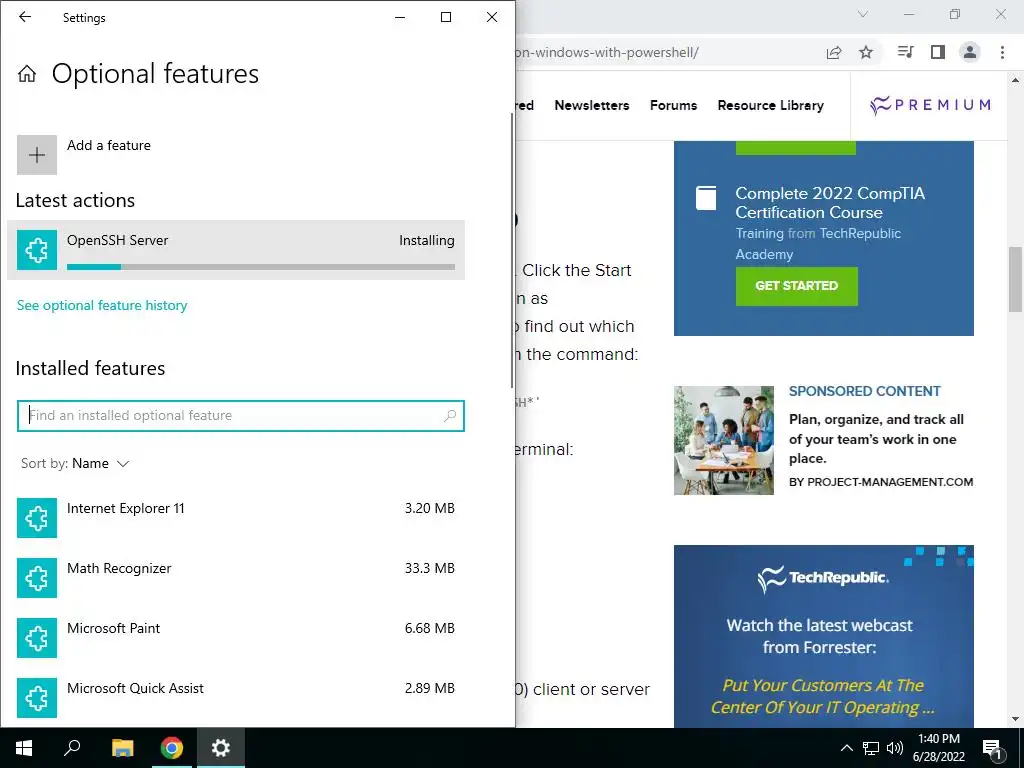Click the Microsoft Quick Assist feature icon
1024x768 pixels.
37,698
